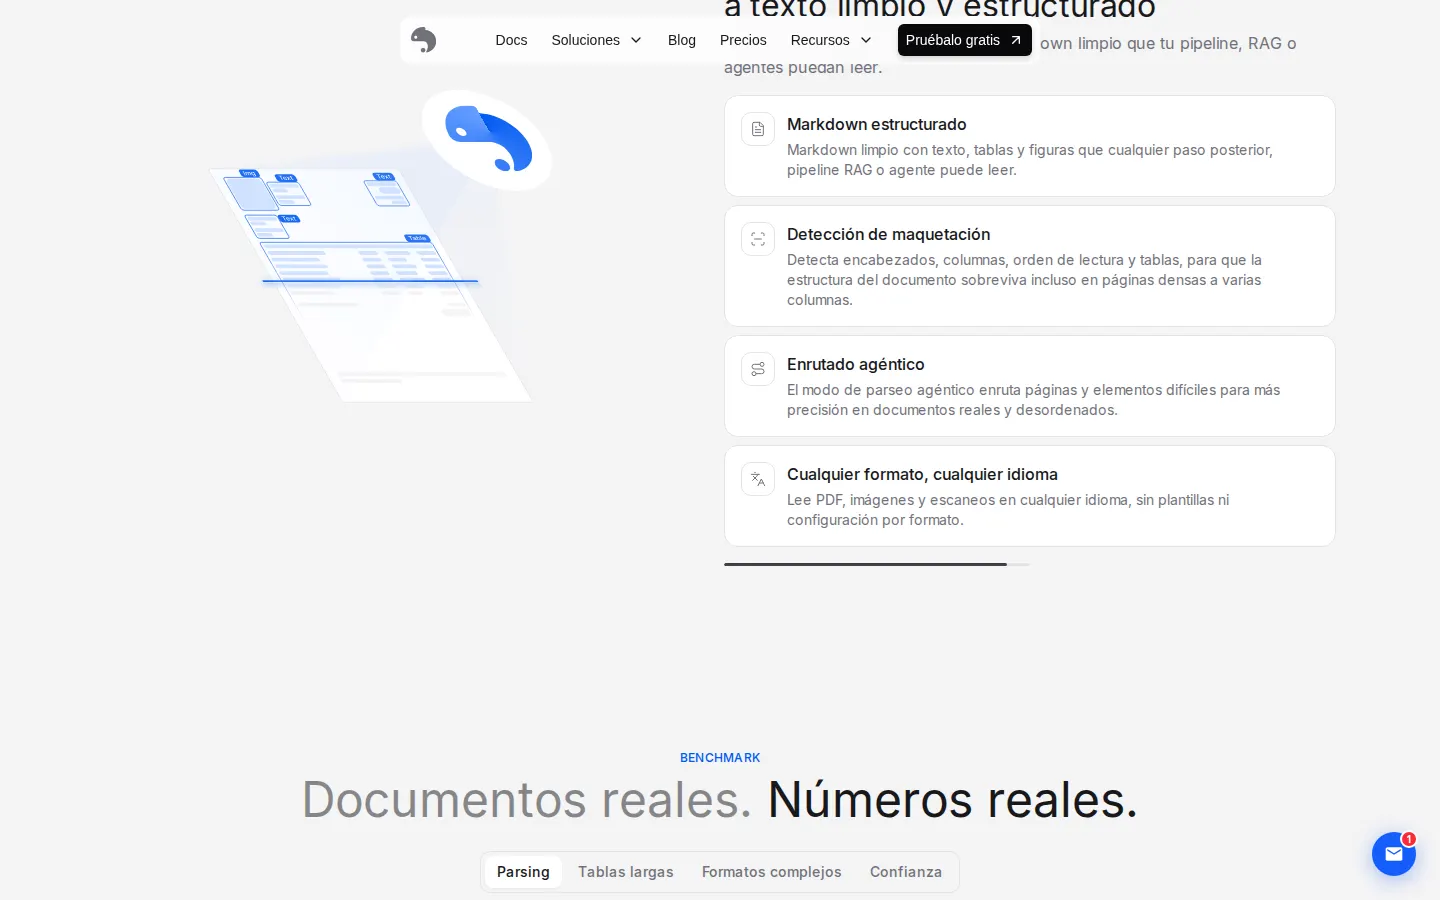Click the Pruébalo gratis button

tap(965, 40)
